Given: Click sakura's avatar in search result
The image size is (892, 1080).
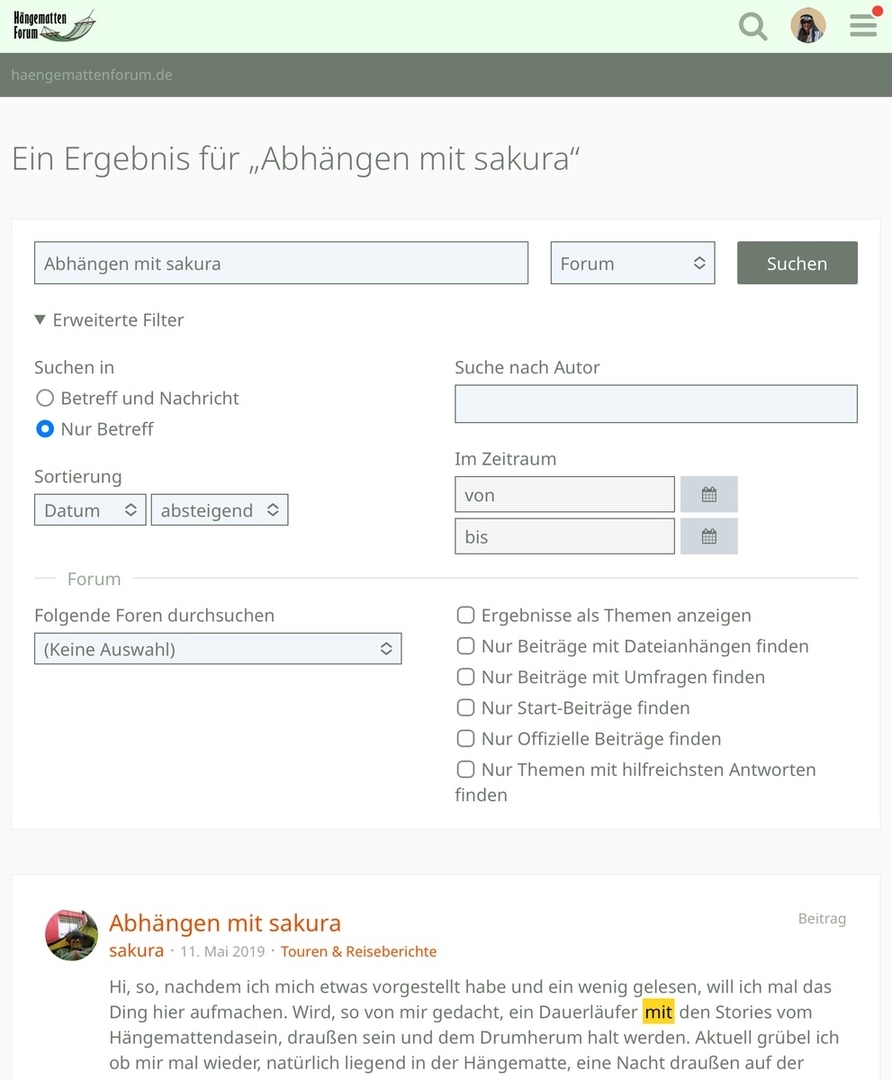Looking at the screenshot, I should click(x=71, y=935).
